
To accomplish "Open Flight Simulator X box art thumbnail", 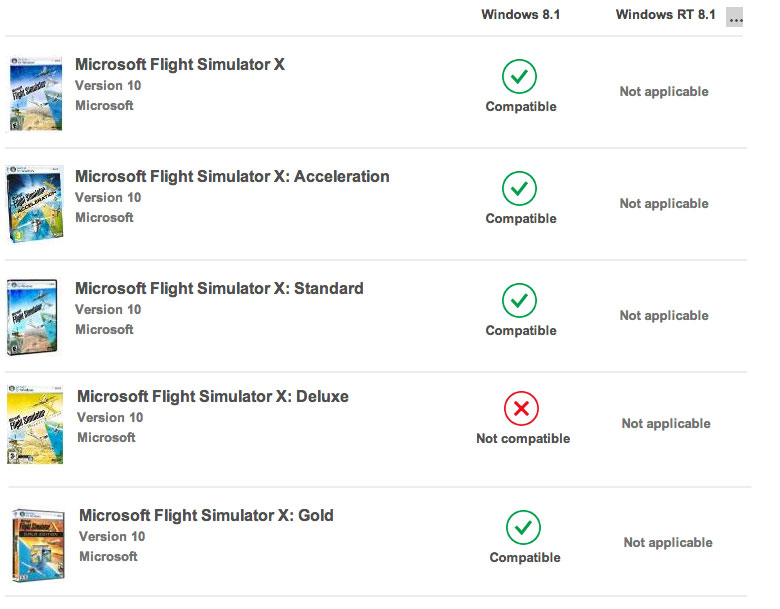I will coord(36,94).
